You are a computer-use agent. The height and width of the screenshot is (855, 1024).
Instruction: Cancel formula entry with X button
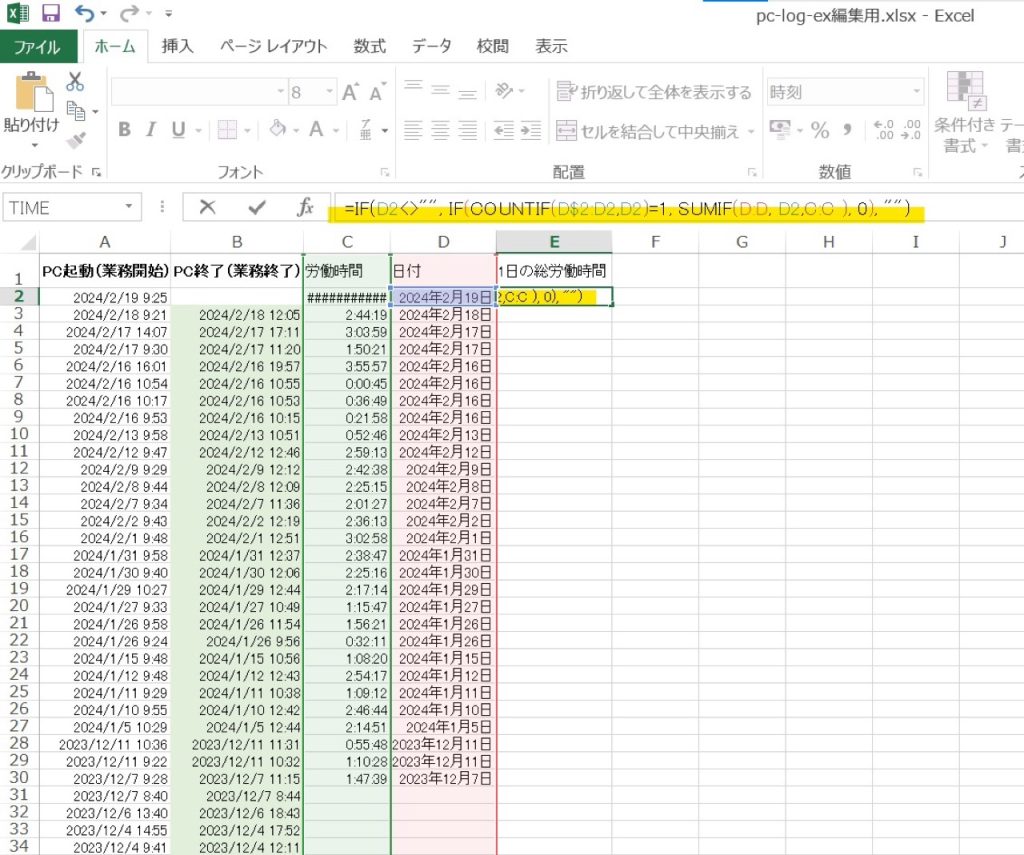pos(208,207)
